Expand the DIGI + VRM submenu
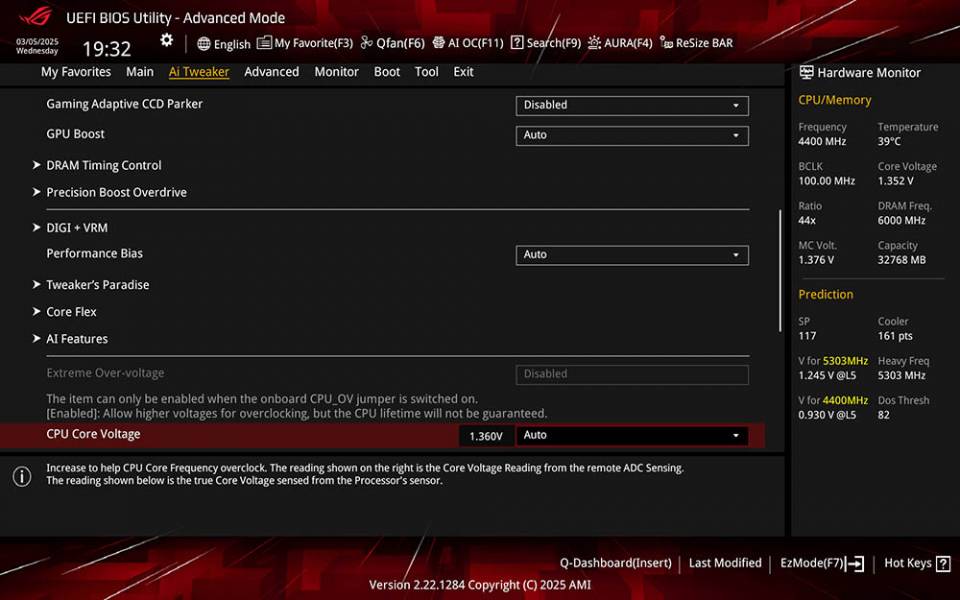 tap(77, 228)
